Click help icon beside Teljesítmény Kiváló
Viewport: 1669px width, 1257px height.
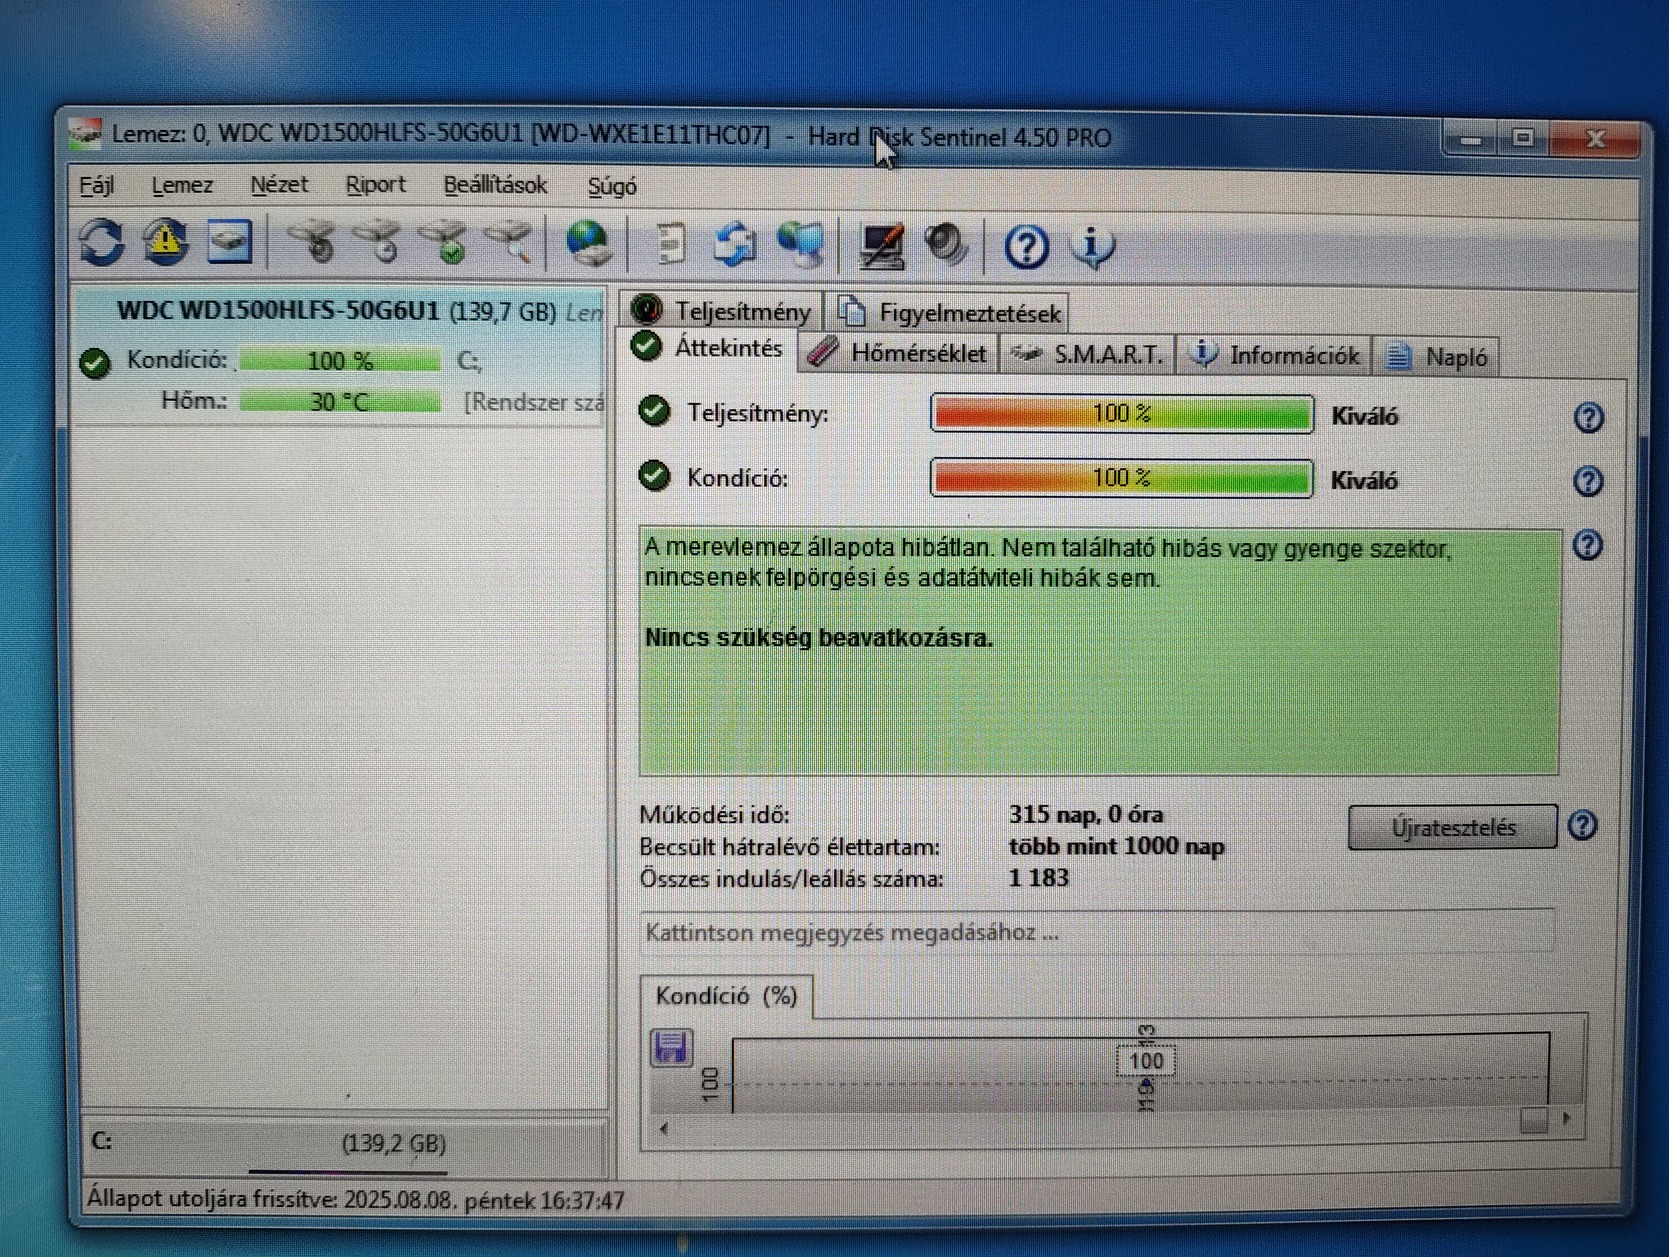click(1588, 417)
